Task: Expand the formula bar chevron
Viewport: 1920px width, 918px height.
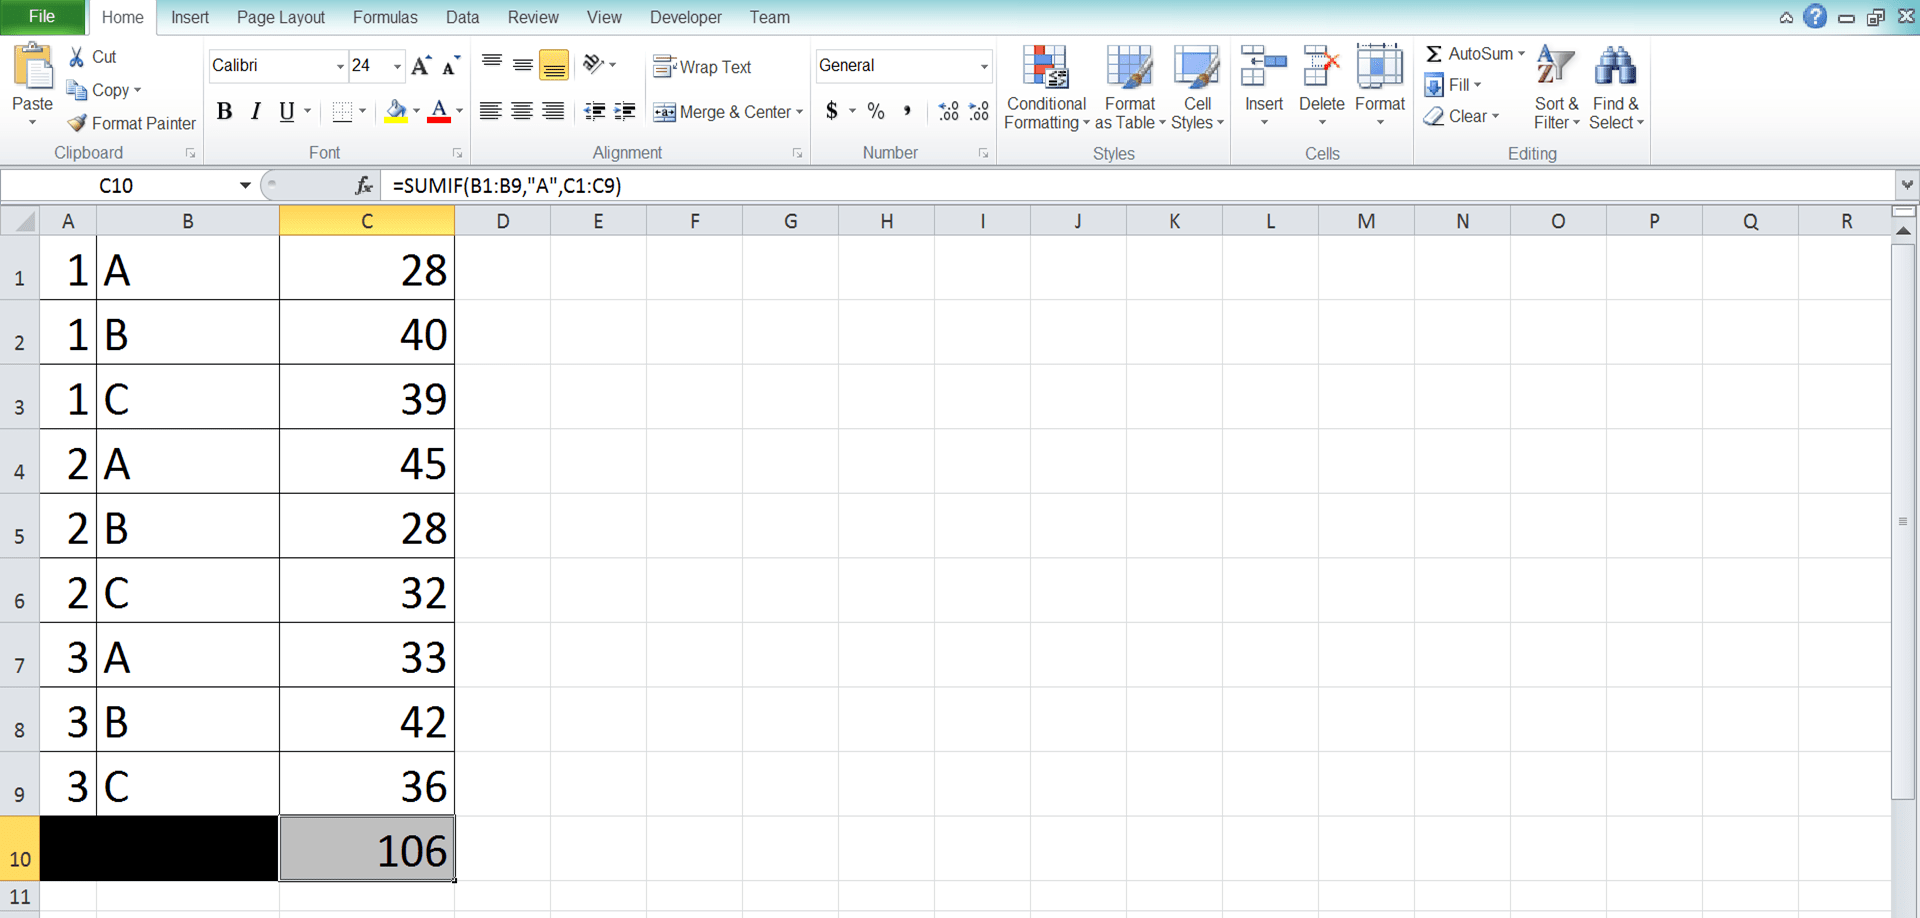Action: 1907,185
